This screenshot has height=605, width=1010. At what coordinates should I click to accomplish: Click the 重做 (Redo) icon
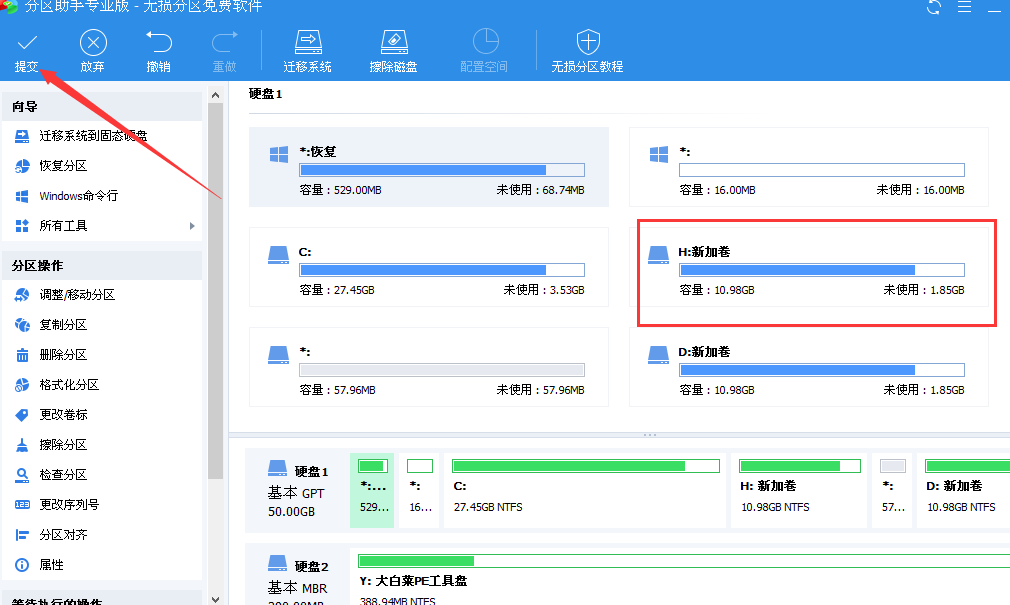point(224,43)
